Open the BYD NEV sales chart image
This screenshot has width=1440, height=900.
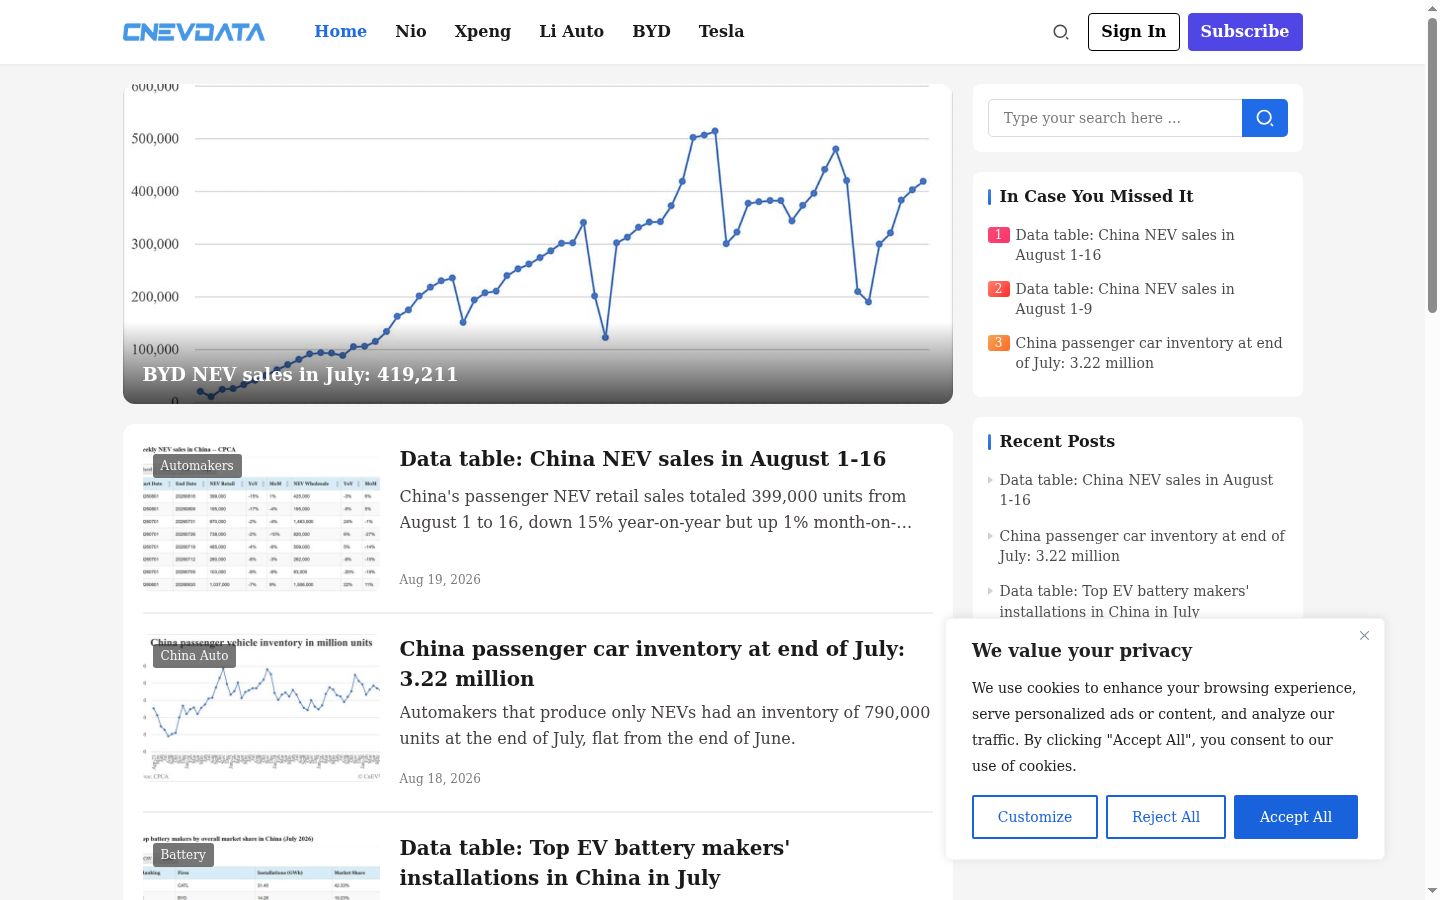pos(538,244)
